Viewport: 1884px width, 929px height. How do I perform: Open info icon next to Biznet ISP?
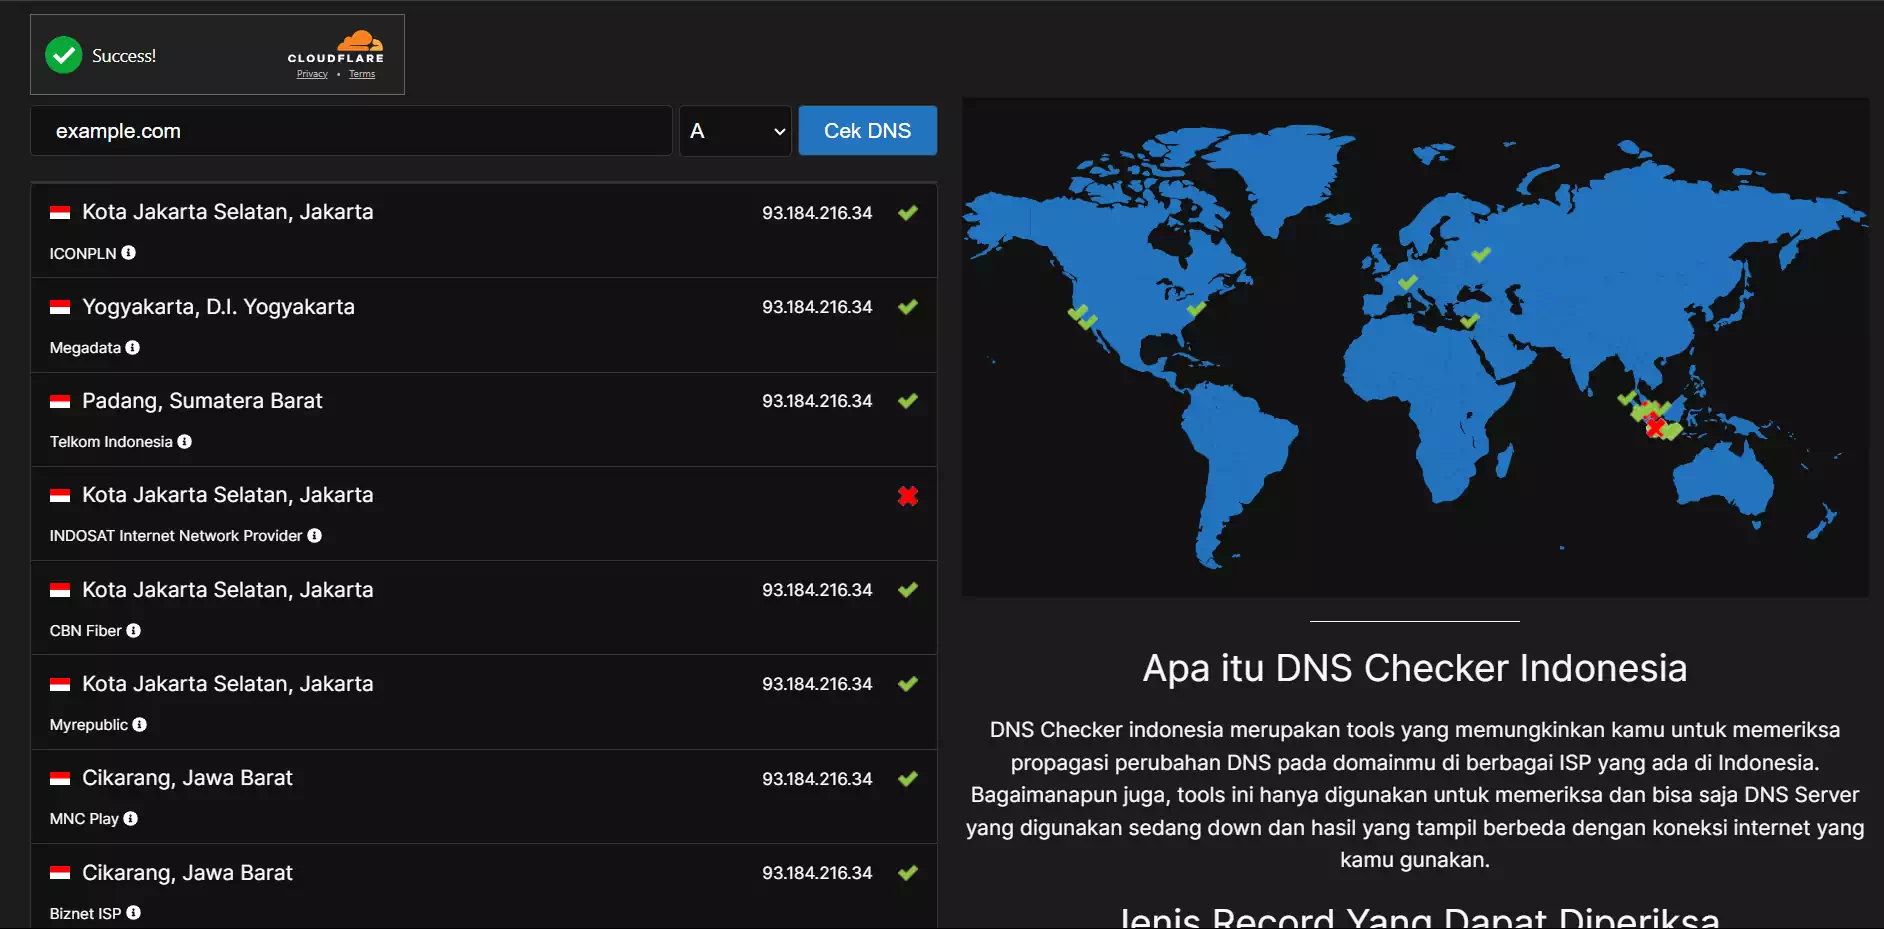tap(134, 912)
